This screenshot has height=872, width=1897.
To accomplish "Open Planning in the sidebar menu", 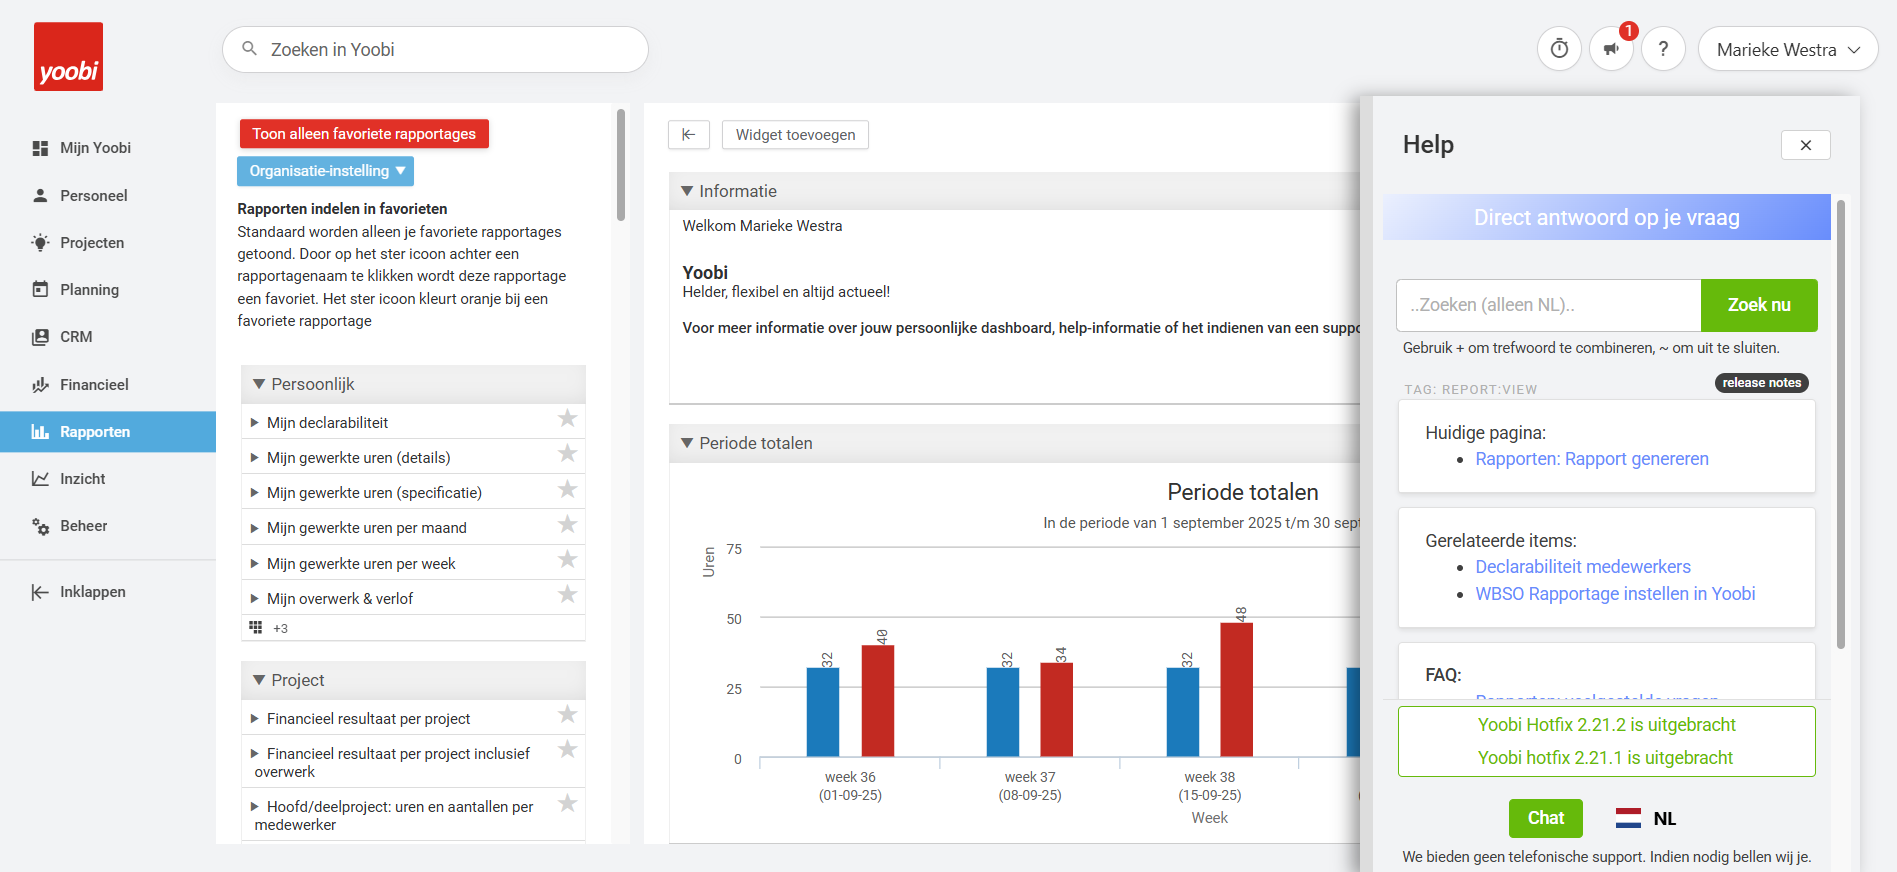I will pos(89,290).
